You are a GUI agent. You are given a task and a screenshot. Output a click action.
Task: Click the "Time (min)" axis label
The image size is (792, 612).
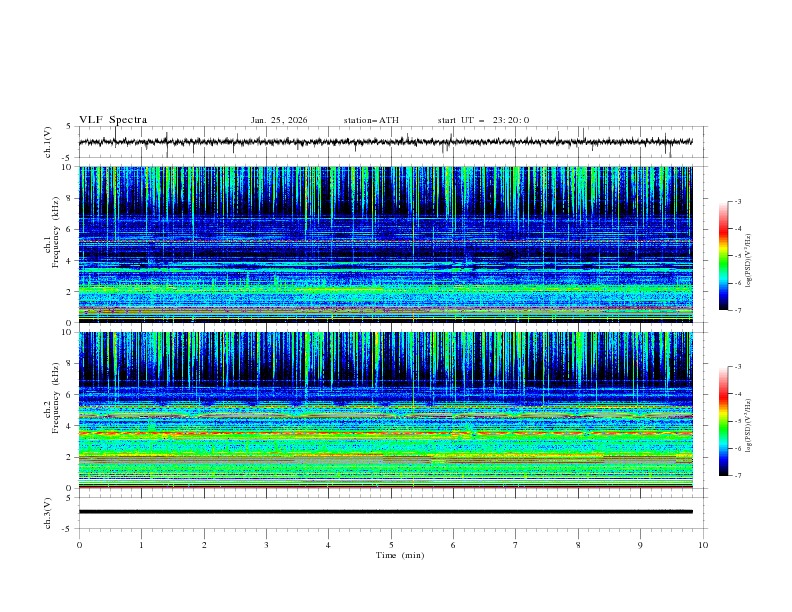400,555
